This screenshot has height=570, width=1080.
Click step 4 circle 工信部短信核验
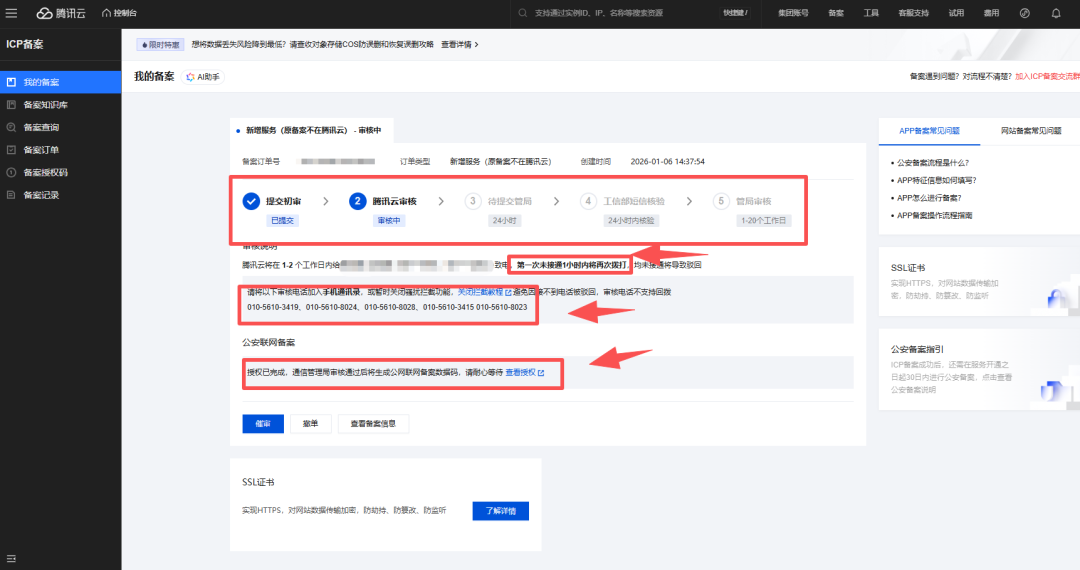(588, 201)
